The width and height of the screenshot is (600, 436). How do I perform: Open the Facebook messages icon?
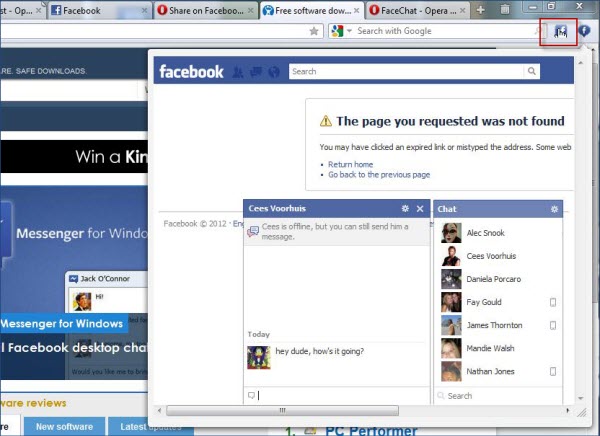(255, 72)
